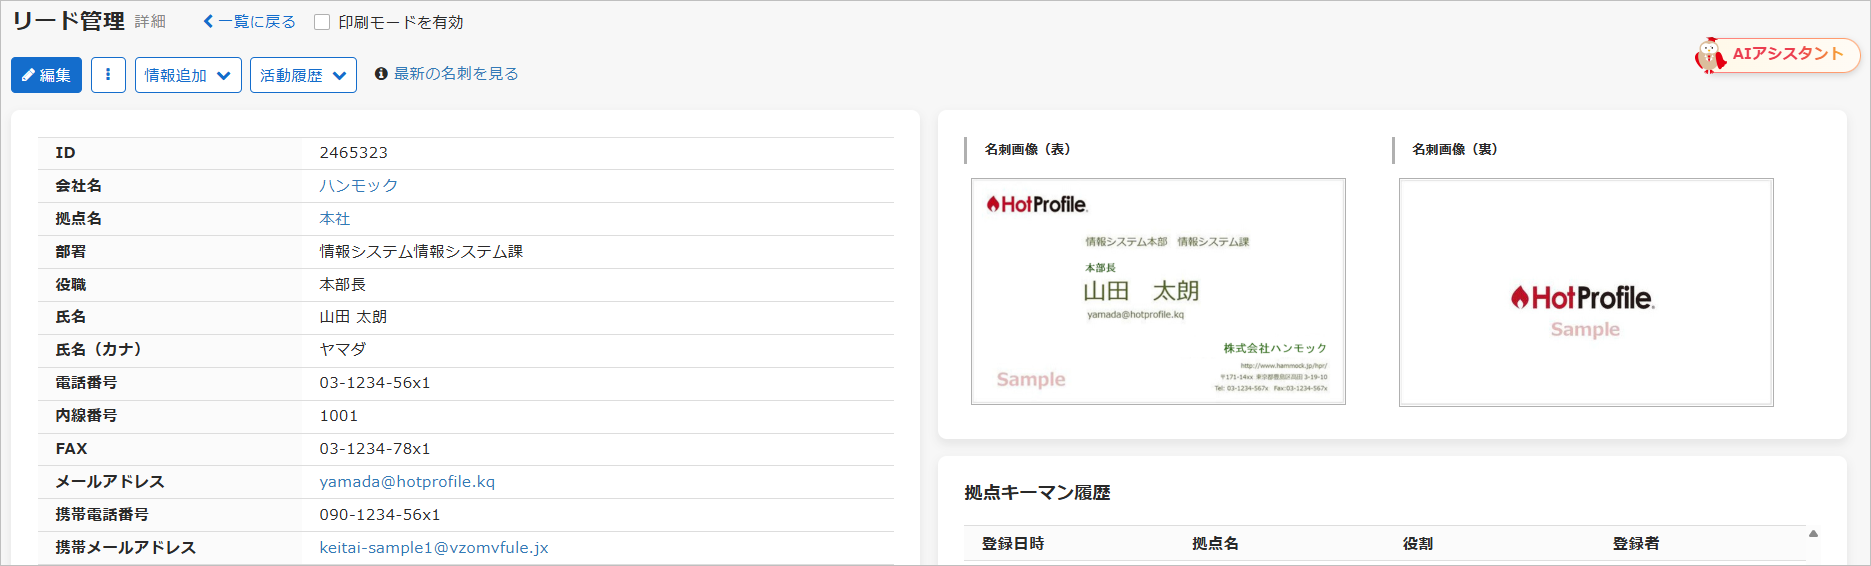Click the yamada@hotprofile.kq email link
This screenshot has width=1871, height=566.
click(407, 482)
